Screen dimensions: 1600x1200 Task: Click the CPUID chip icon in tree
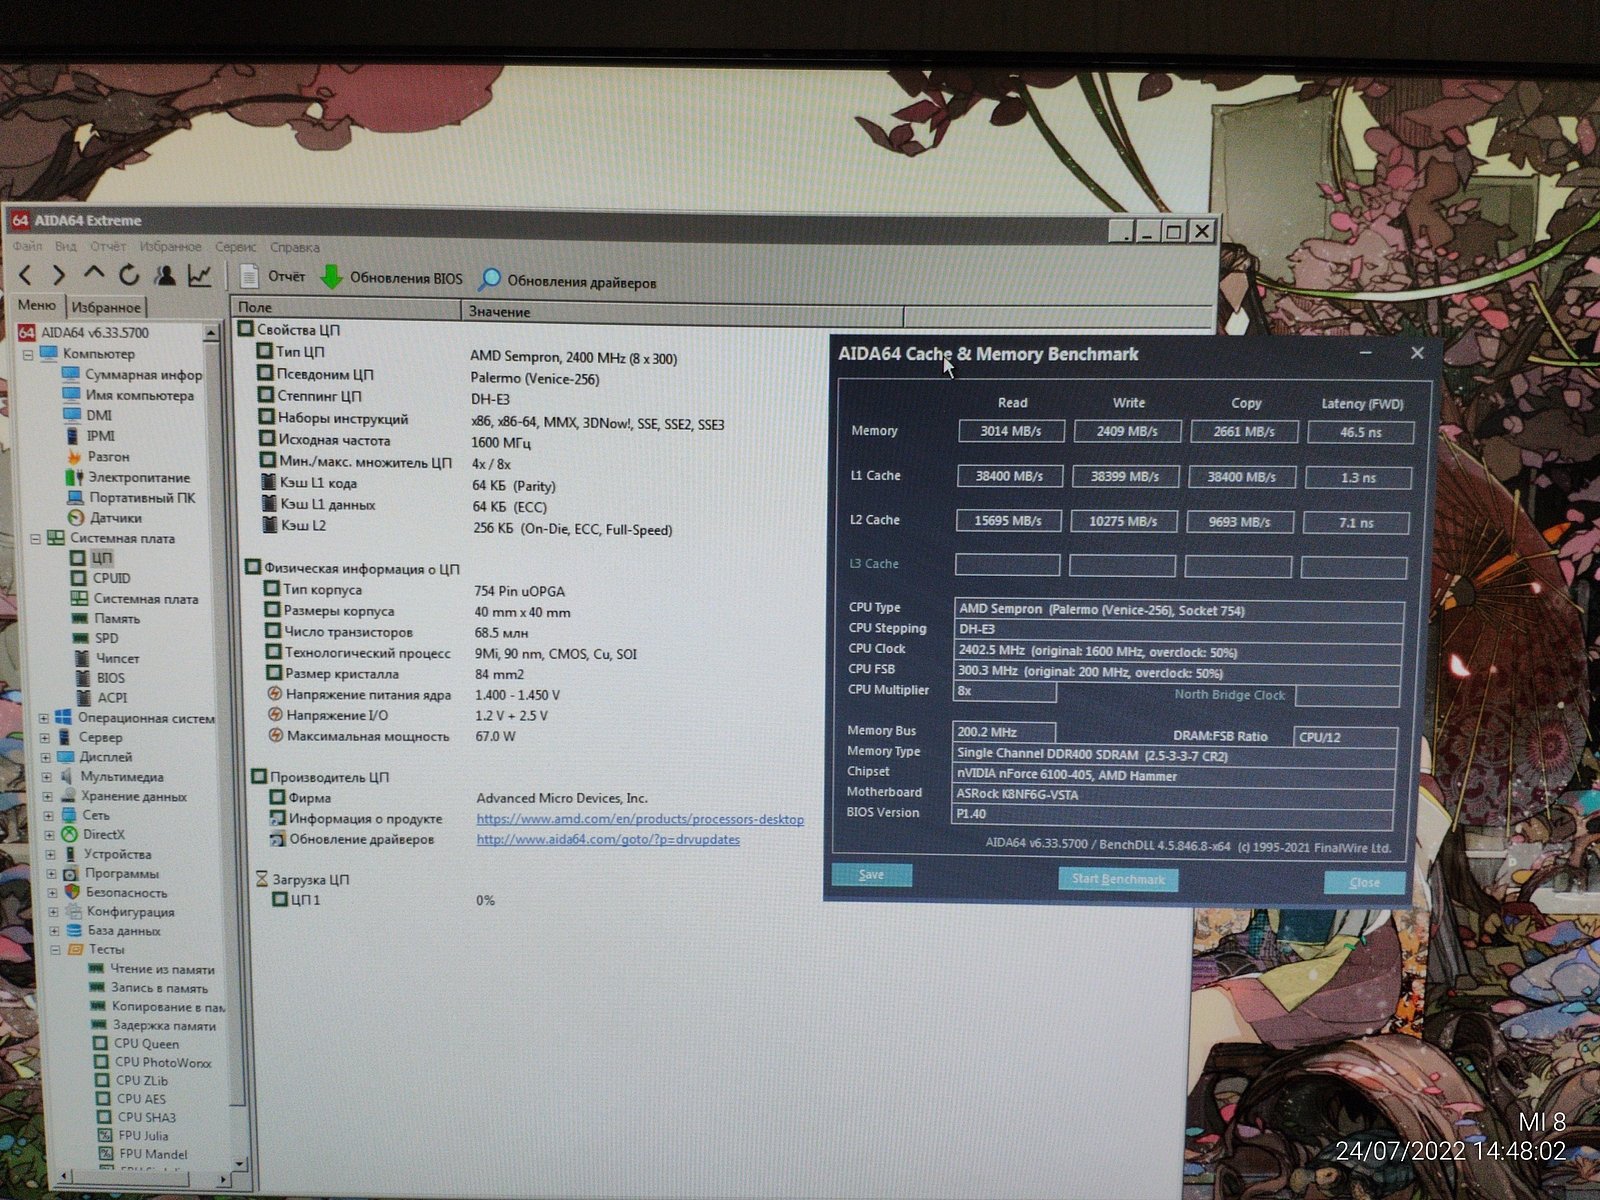[x=78, y=578]
